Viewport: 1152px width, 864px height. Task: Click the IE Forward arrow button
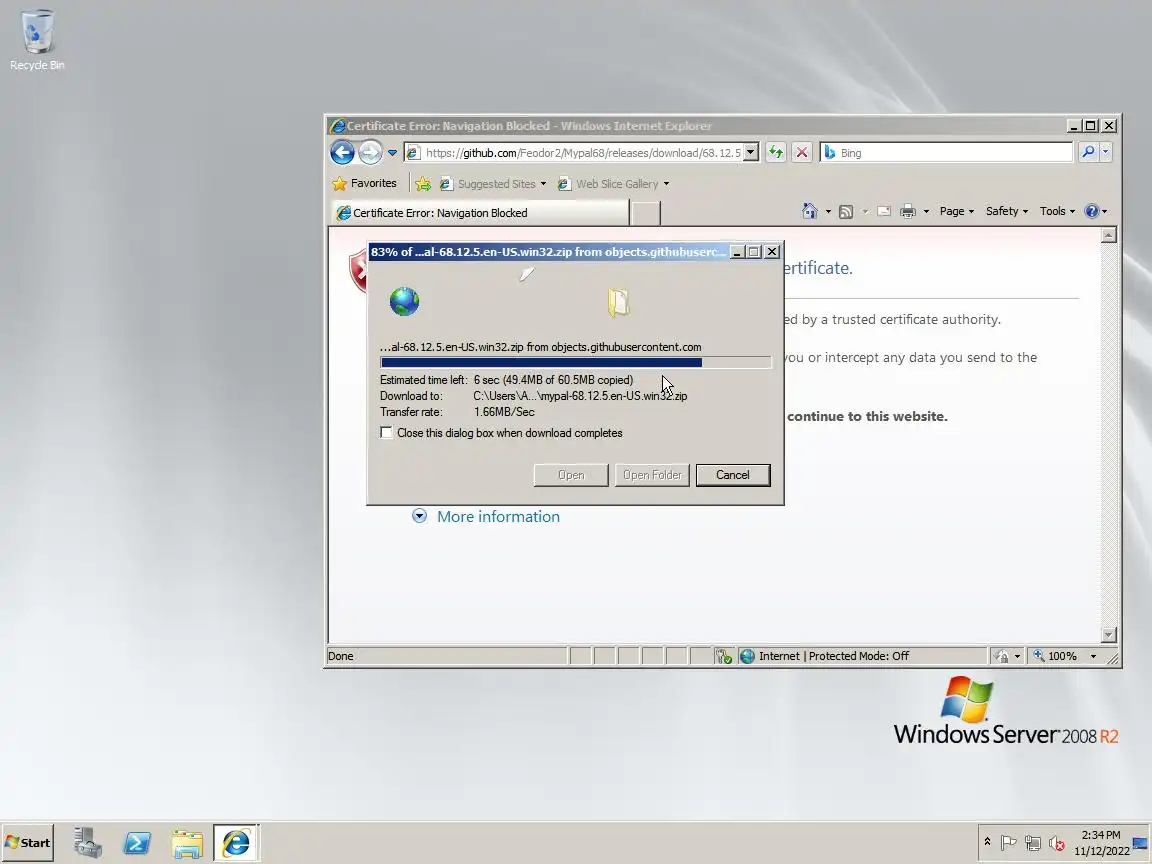[370, 152]
